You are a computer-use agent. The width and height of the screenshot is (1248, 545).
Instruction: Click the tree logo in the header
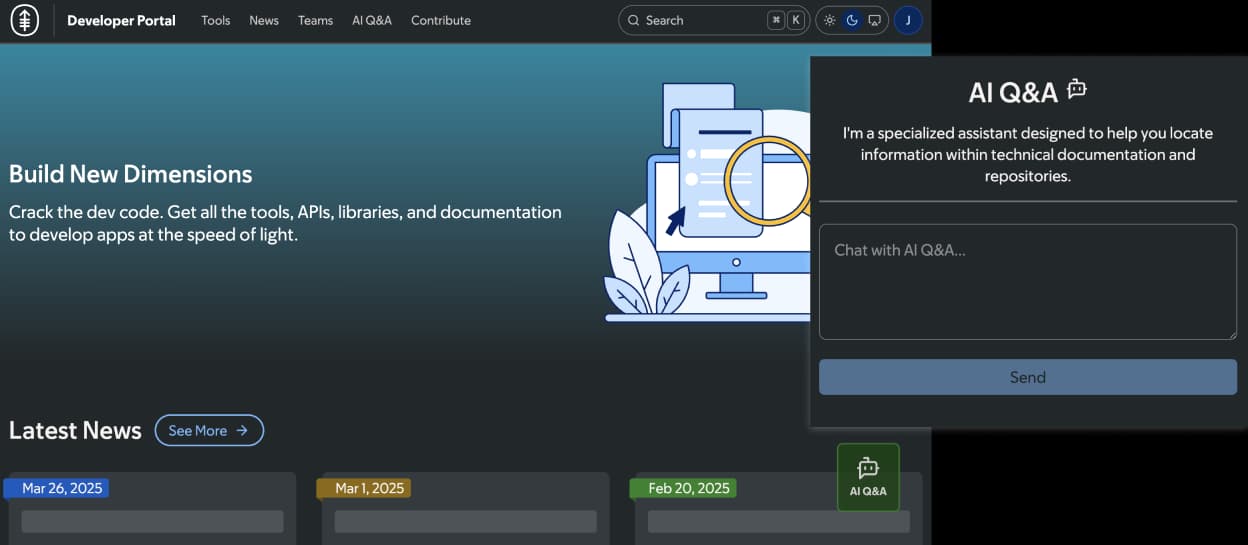[25, 20]
